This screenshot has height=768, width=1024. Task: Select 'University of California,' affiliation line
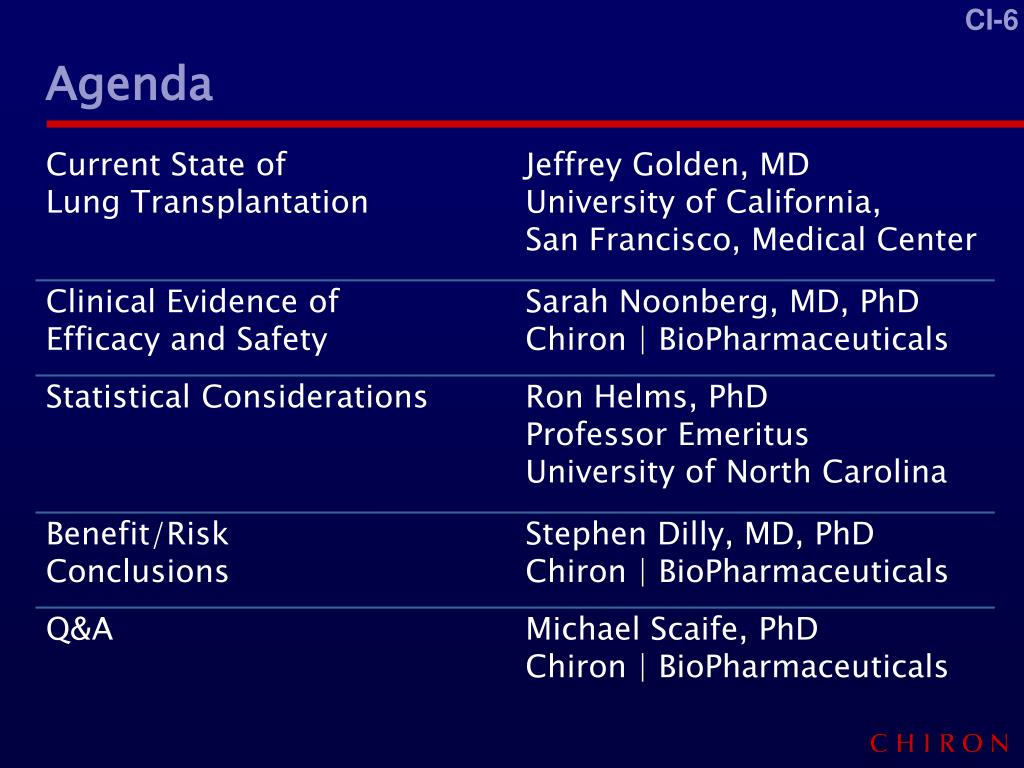[703, 202]
